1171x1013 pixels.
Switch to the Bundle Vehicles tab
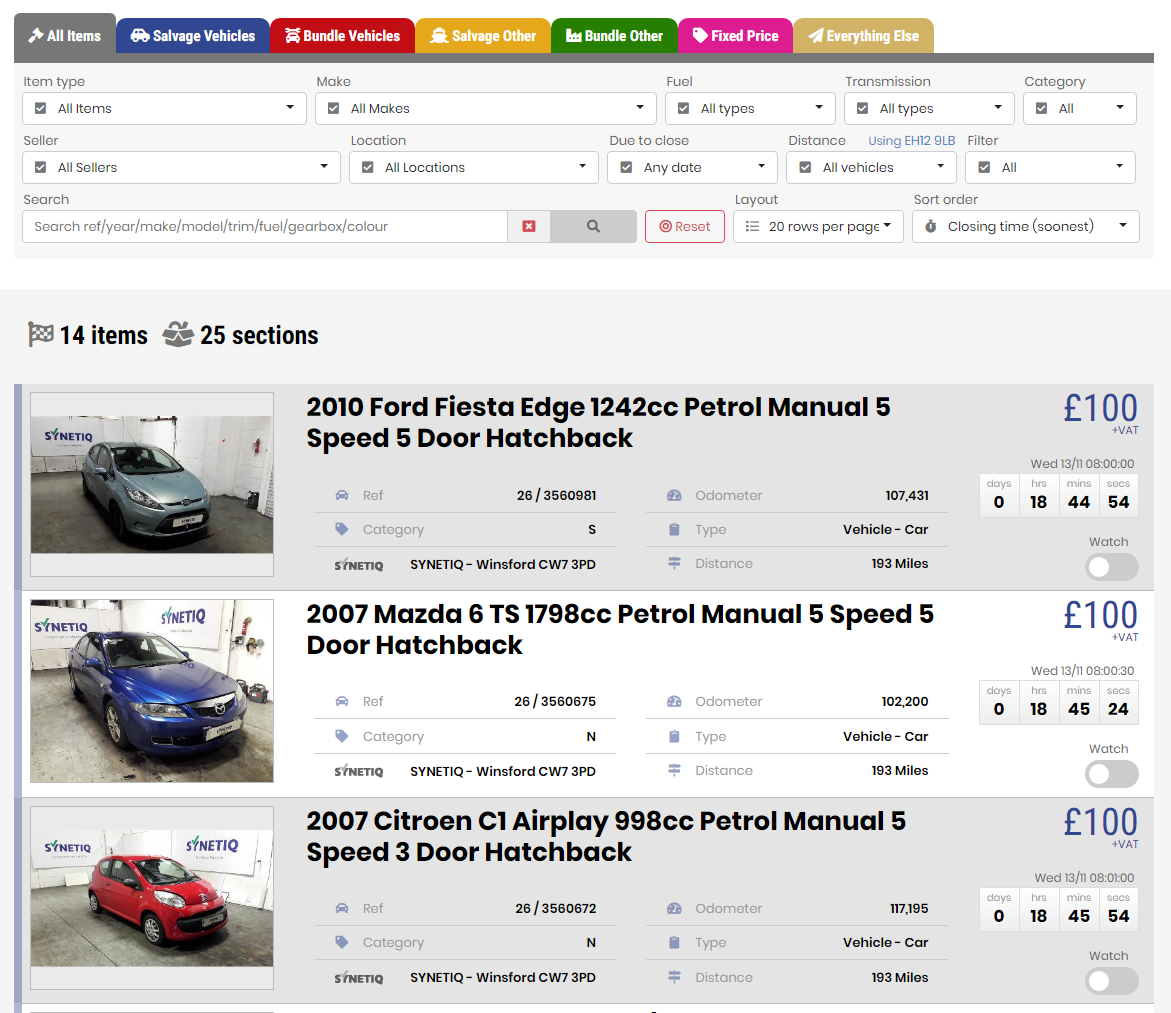343,36
